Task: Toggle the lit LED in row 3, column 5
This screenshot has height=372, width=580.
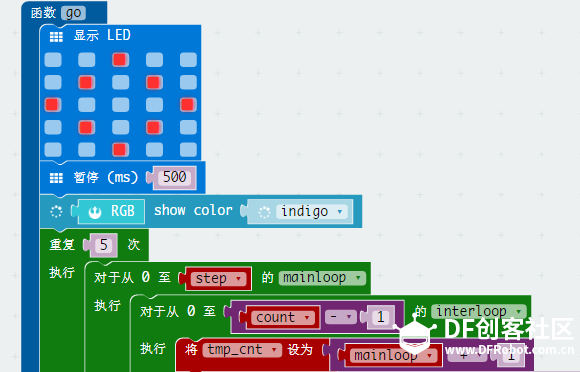Action: point(188,105)
